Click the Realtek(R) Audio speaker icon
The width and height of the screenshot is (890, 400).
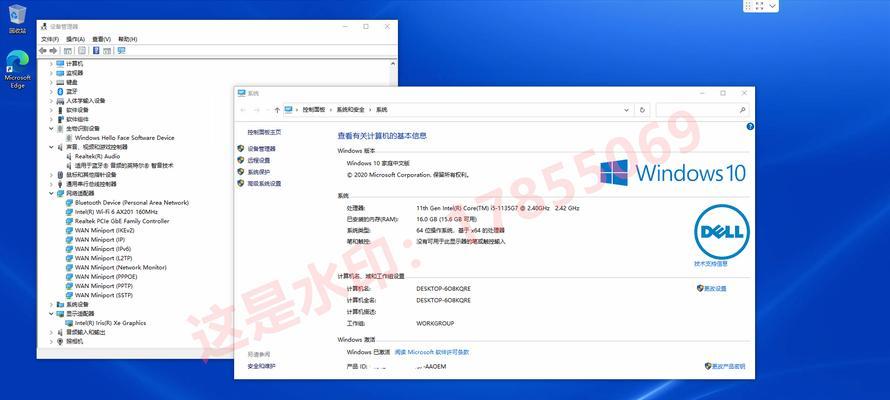pos(69,156)
